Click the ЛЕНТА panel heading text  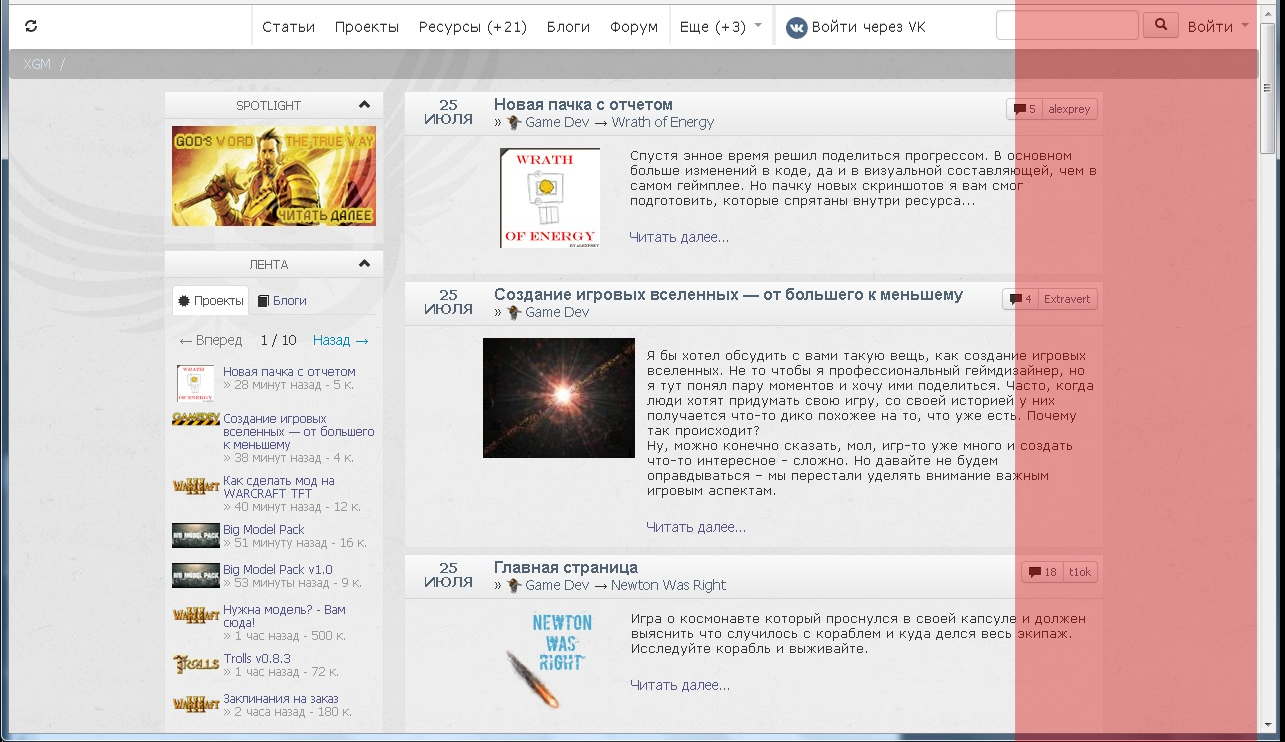click(268, 265)
